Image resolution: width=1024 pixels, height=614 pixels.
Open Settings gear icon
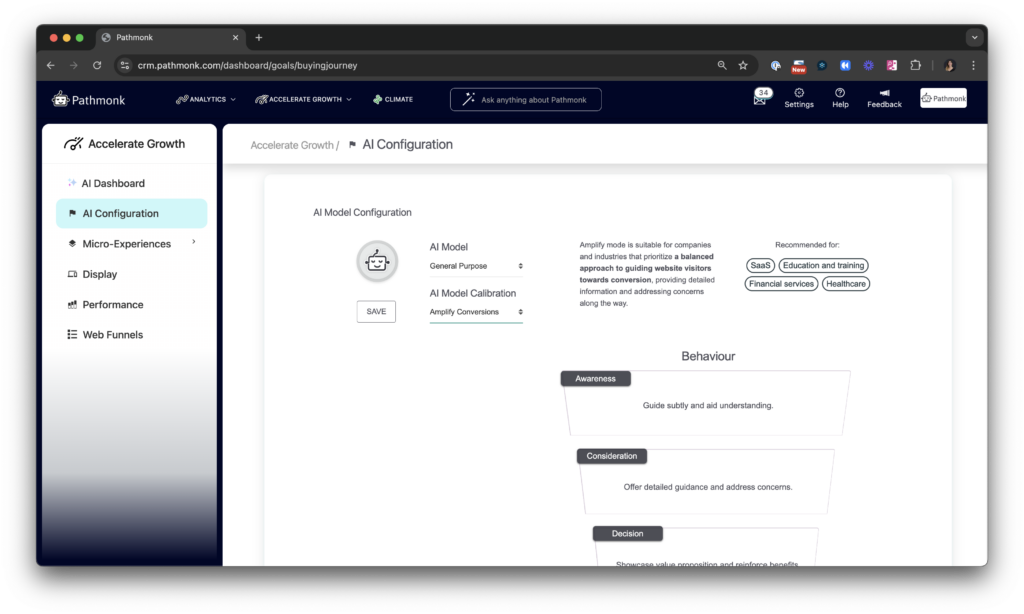[x=798, y=94]
